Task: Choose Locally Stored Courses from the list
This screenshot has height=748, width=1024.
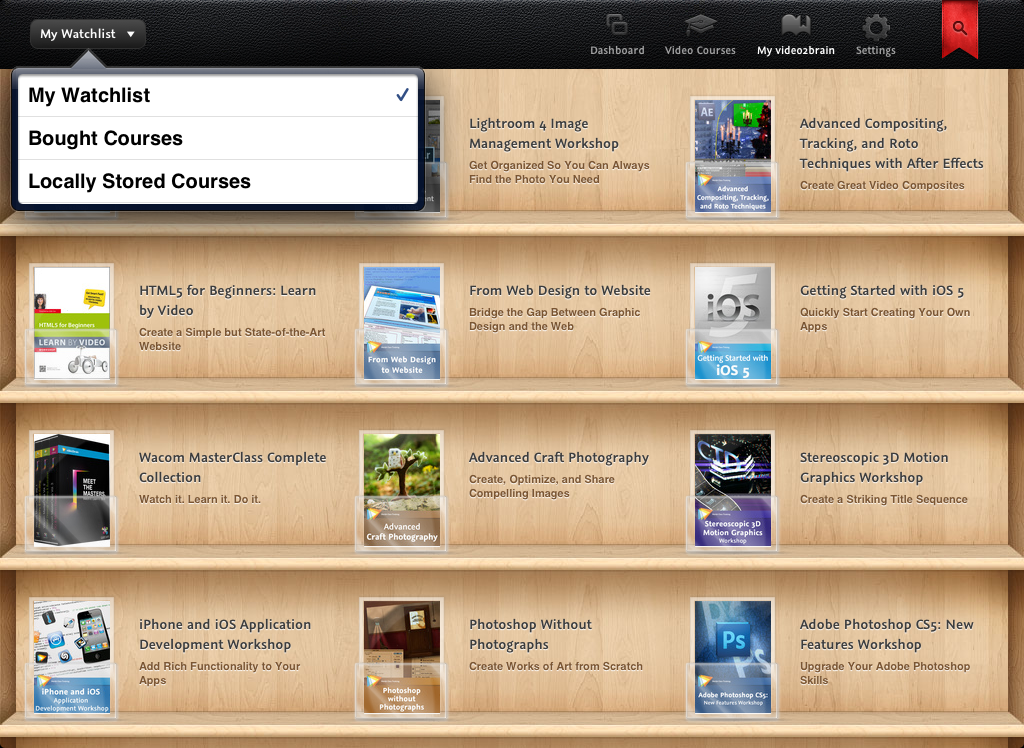Action: [218, 182]
